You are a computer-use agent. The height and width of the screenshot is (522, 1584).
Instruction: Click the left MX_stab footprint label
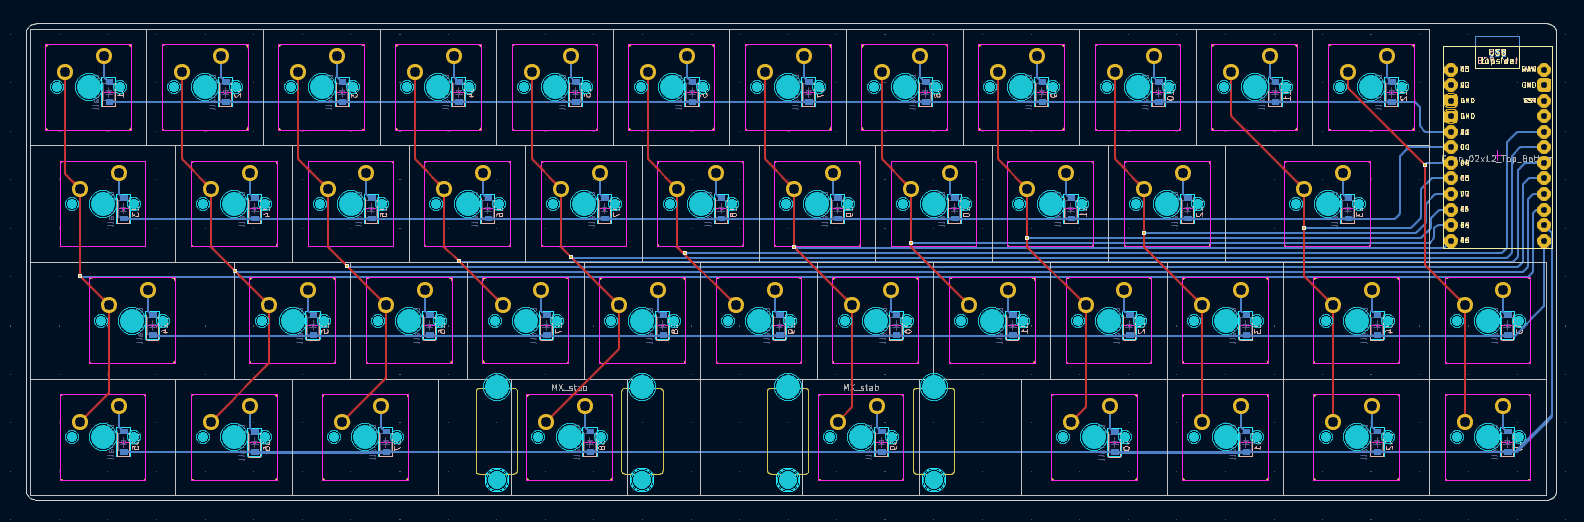coord(569,388)
